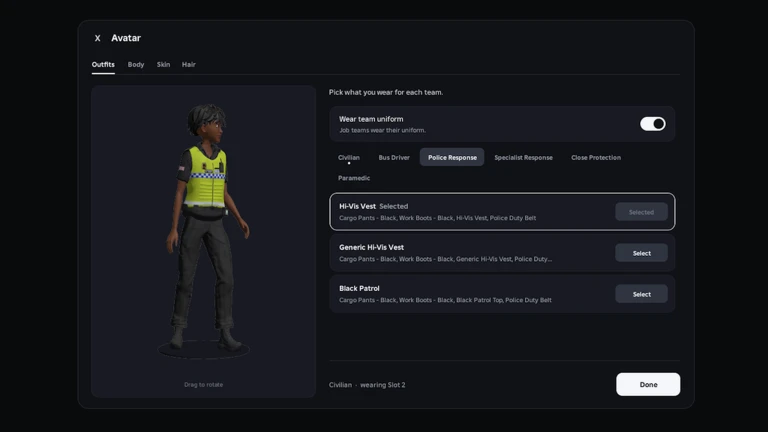The height and width of the screenshot is (432, 768).
Task: Select the Civilian team tab
Action: pos(349,157)
